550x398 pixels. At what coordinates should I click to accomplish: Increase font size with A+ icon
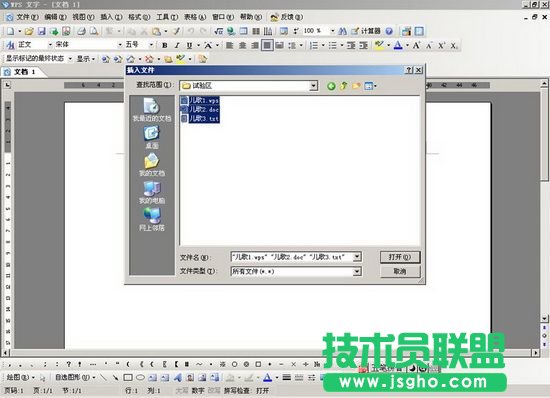pos(416,45)
